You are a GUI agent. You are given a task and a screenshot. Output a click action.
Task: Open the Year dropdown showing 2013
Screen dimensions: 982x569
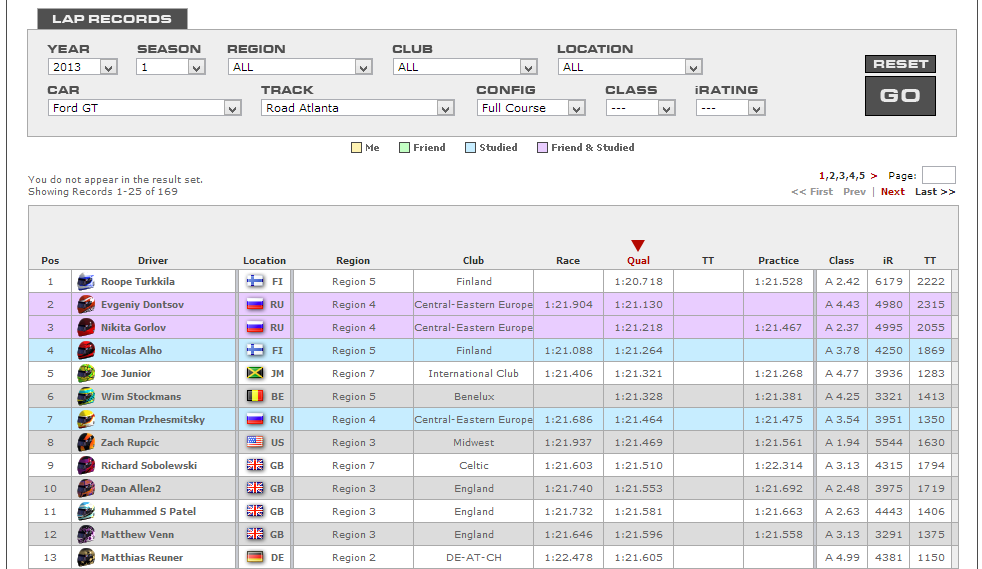pos(82,67)
